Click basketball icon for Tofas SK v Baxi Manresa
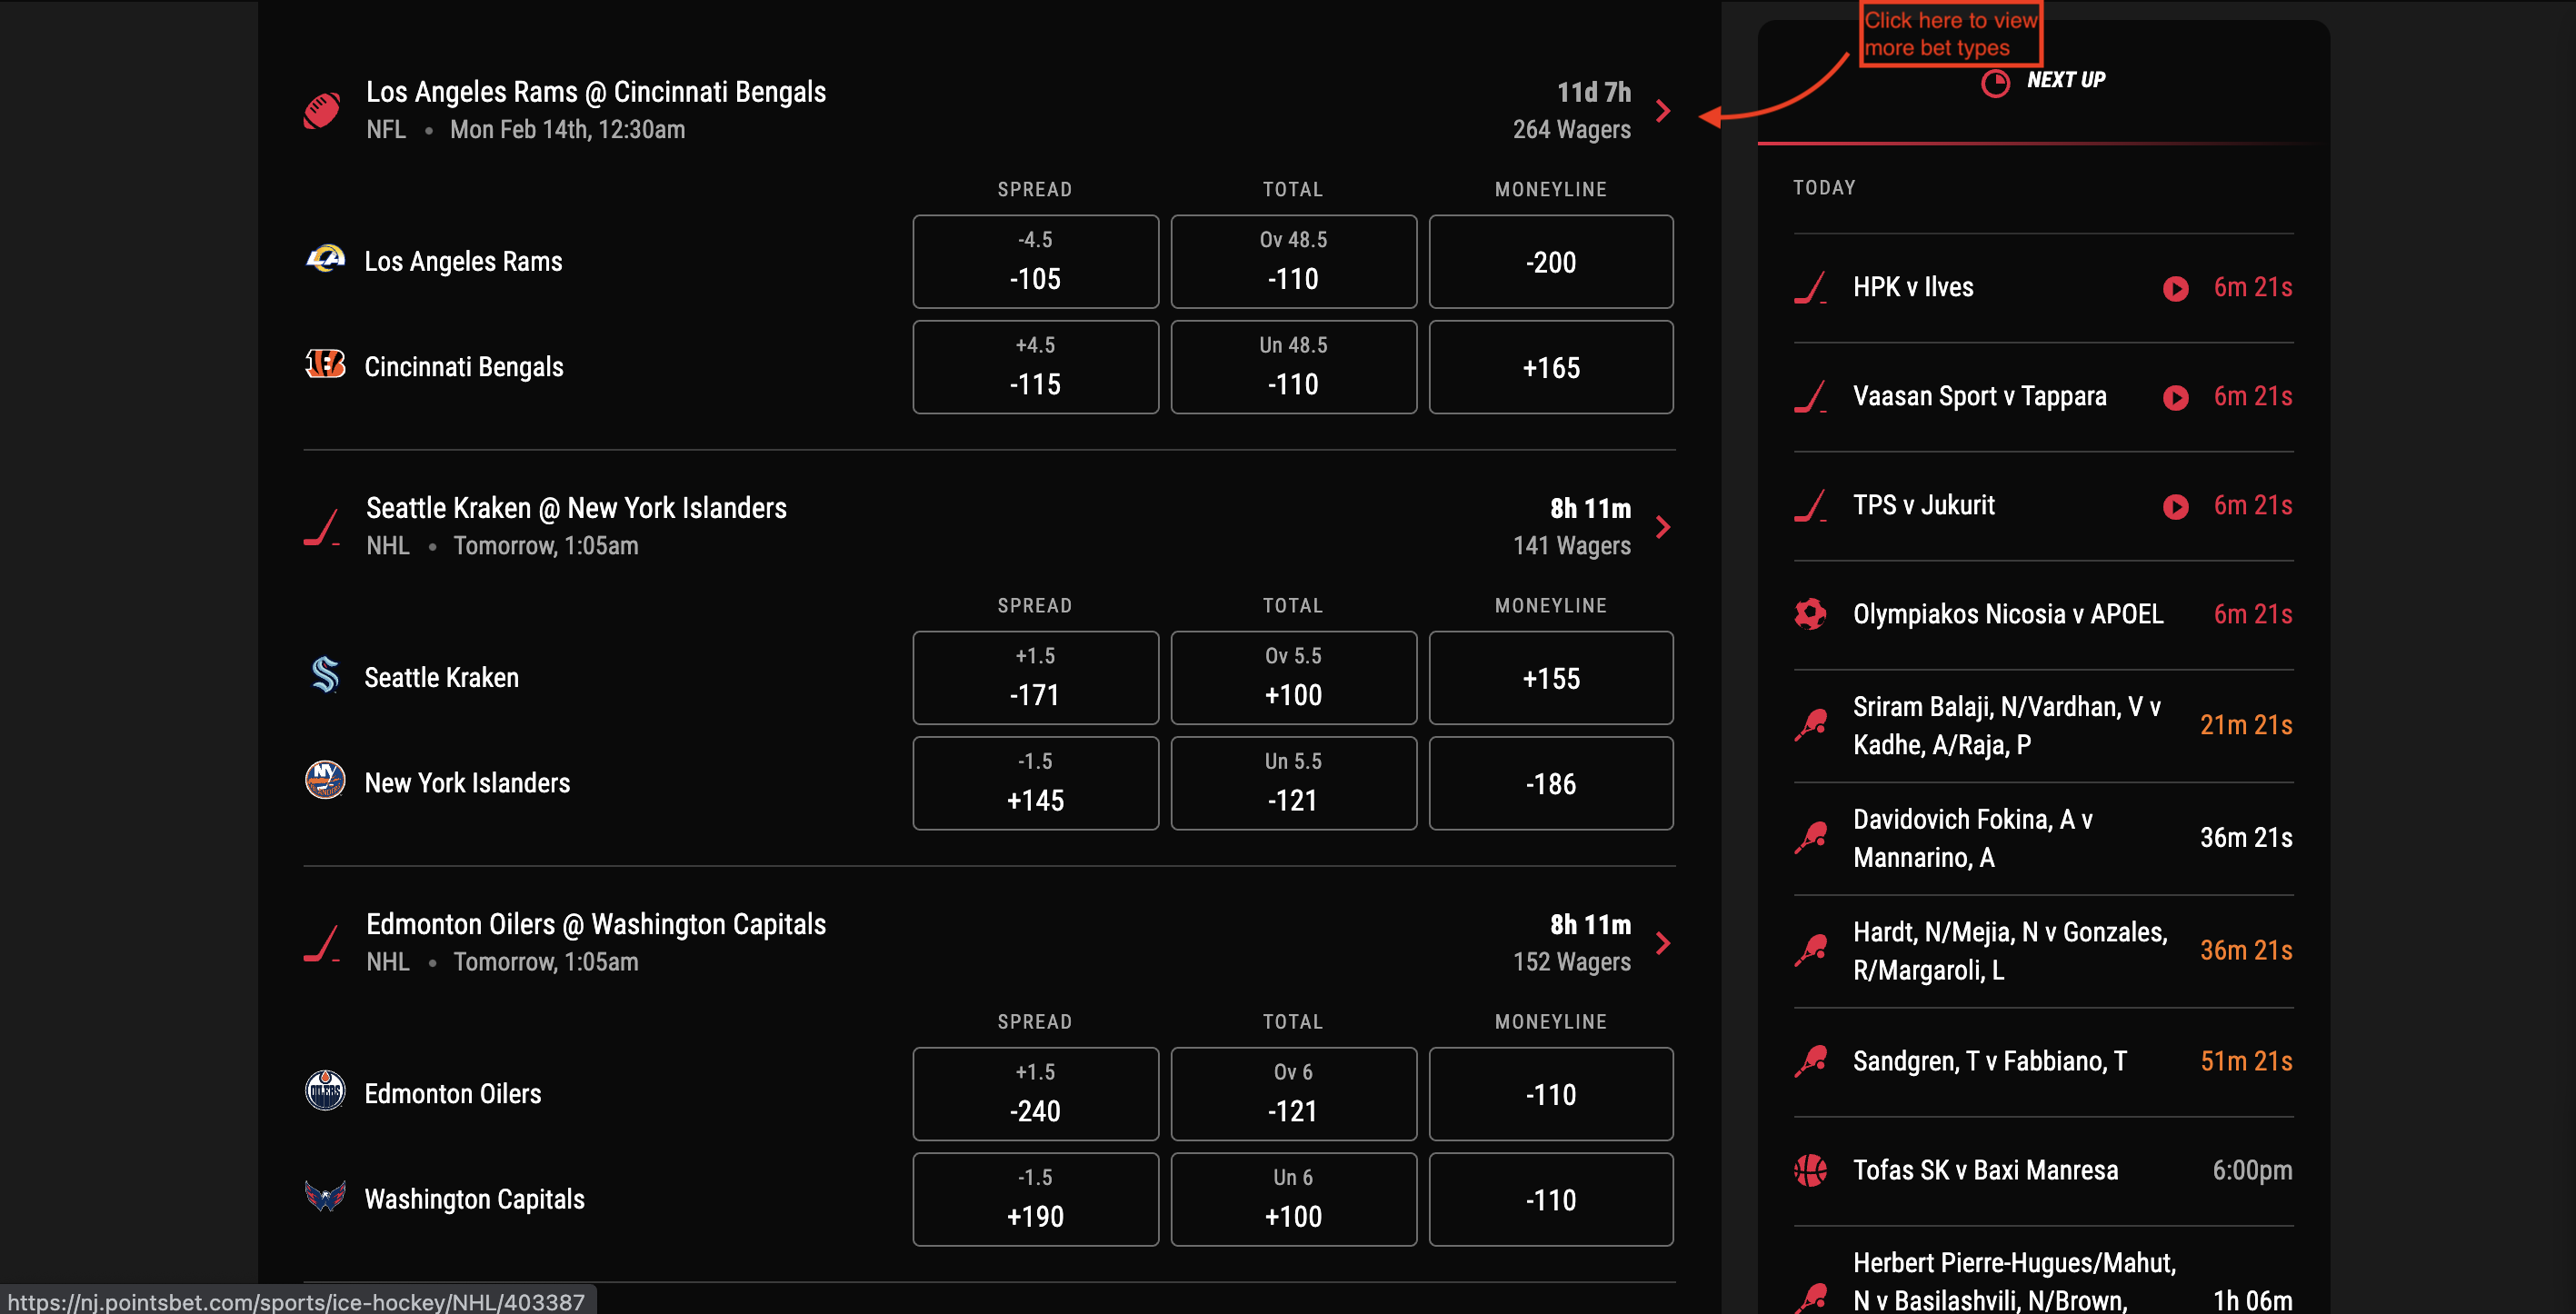 1811,1170
